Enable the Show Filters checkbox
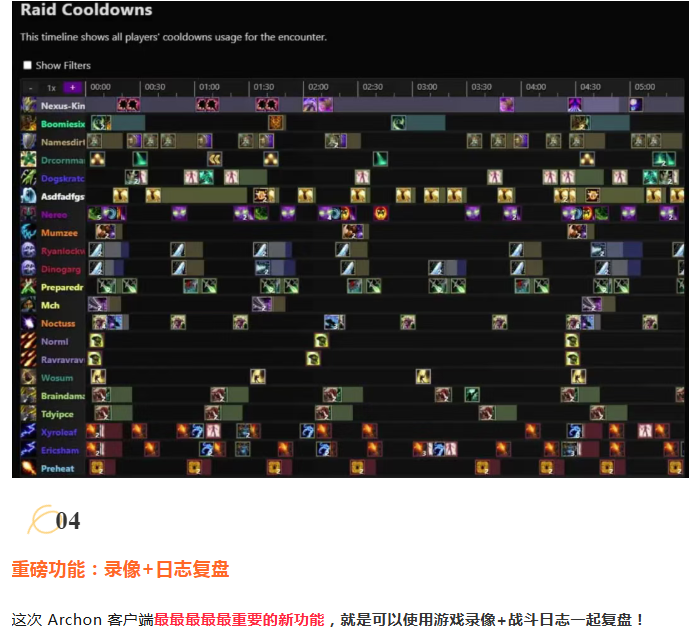 tap(27, 66)
